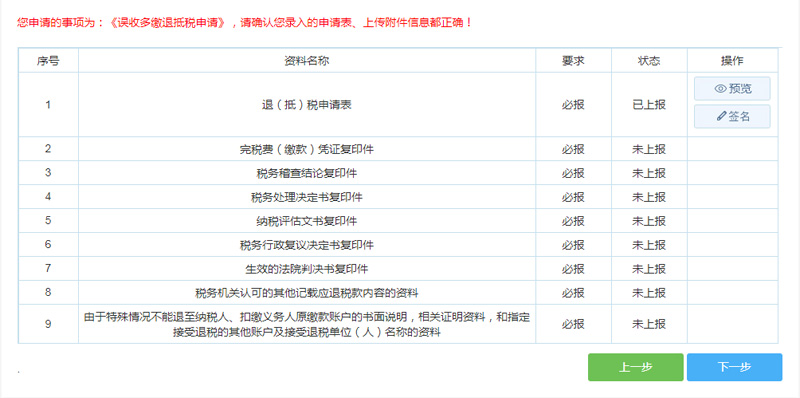This screenshot has height=398, width=800.
Task: Click the eye icon in 预览 button
Action: tap(720, 89)
